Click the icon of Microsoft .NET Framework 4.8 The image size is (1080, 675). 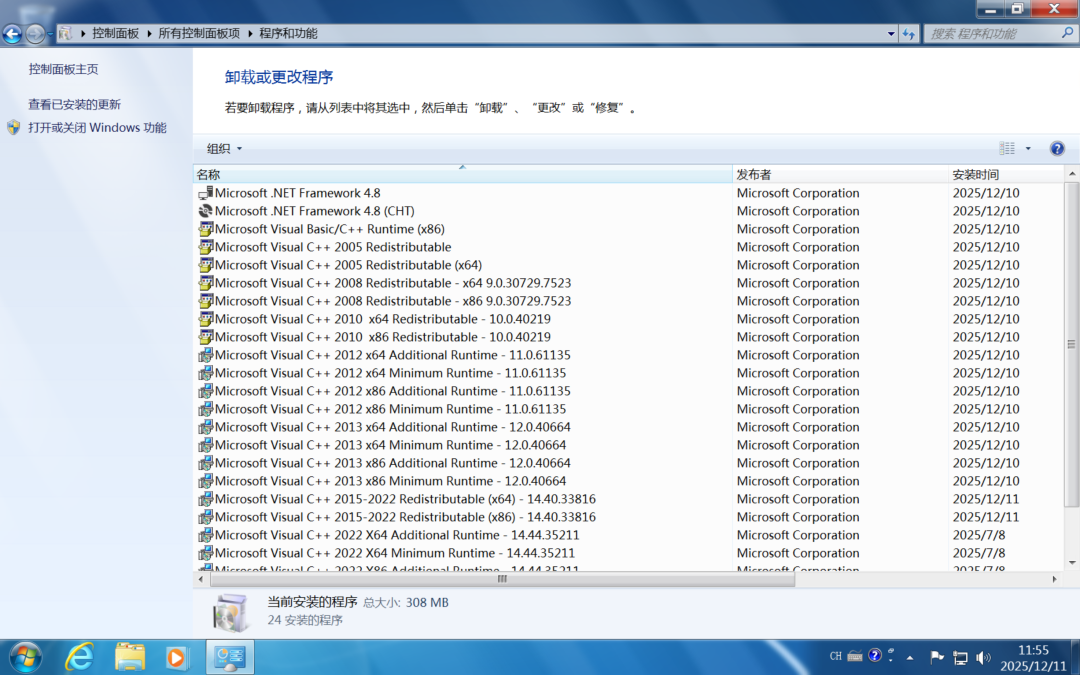(205, 193)
